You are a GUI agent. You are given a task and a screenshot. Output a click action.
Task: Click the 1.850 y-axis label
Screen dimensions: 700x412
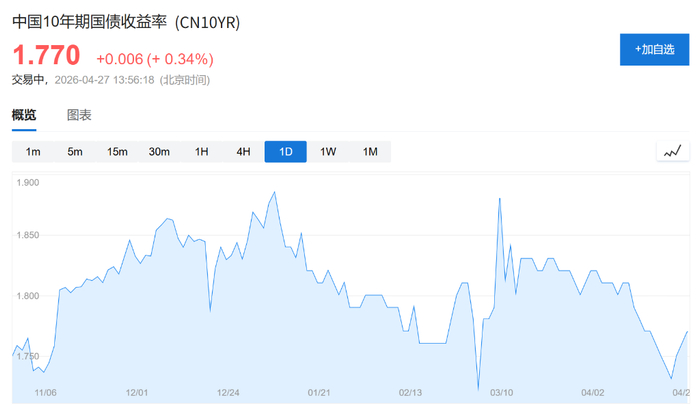click(x=28, y=235)
